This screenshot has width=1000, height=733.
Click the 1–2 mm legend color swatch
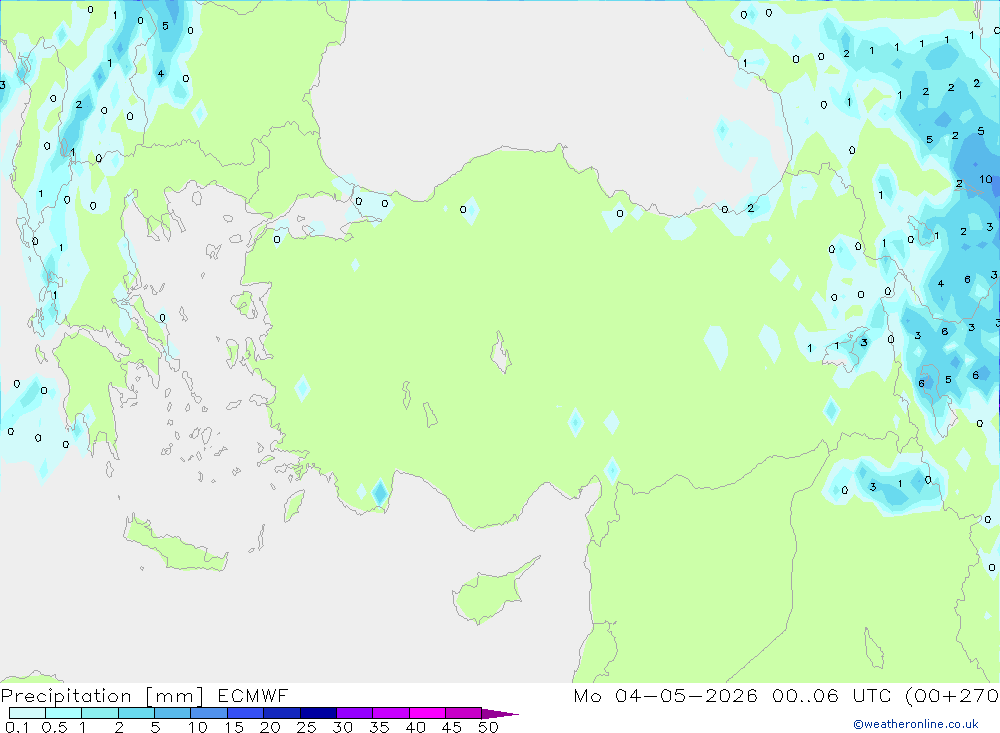[x=99, y=713]
